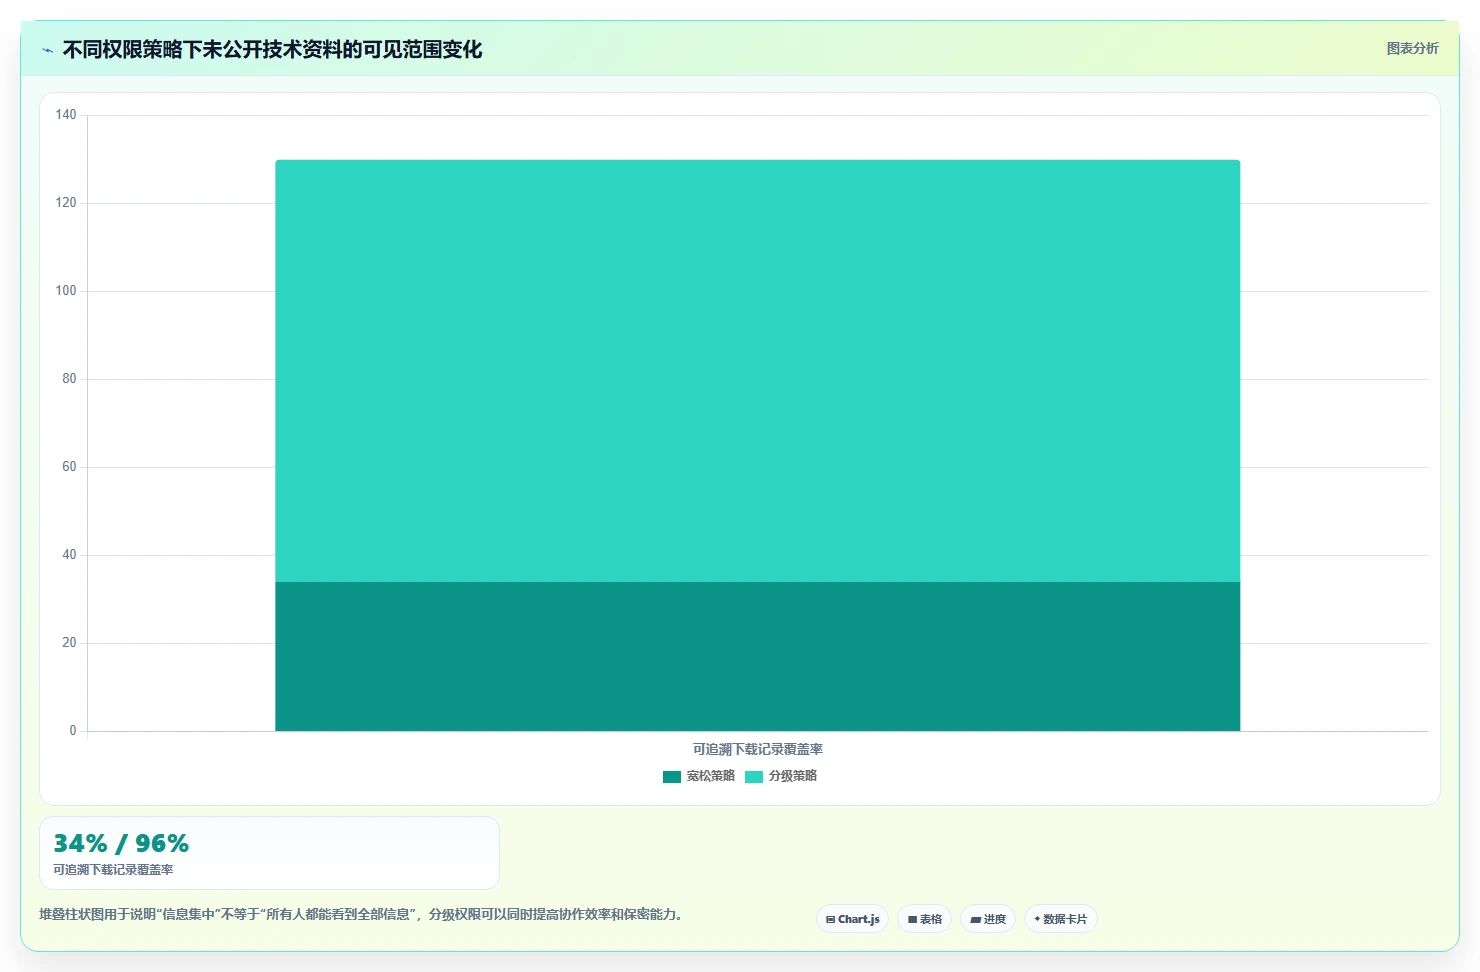The height and width of the screenshot is (972, 1480).
Task: Click the 堆叠柱状图 description sentence
Action: pyautogui.click(x=364, y=914)
